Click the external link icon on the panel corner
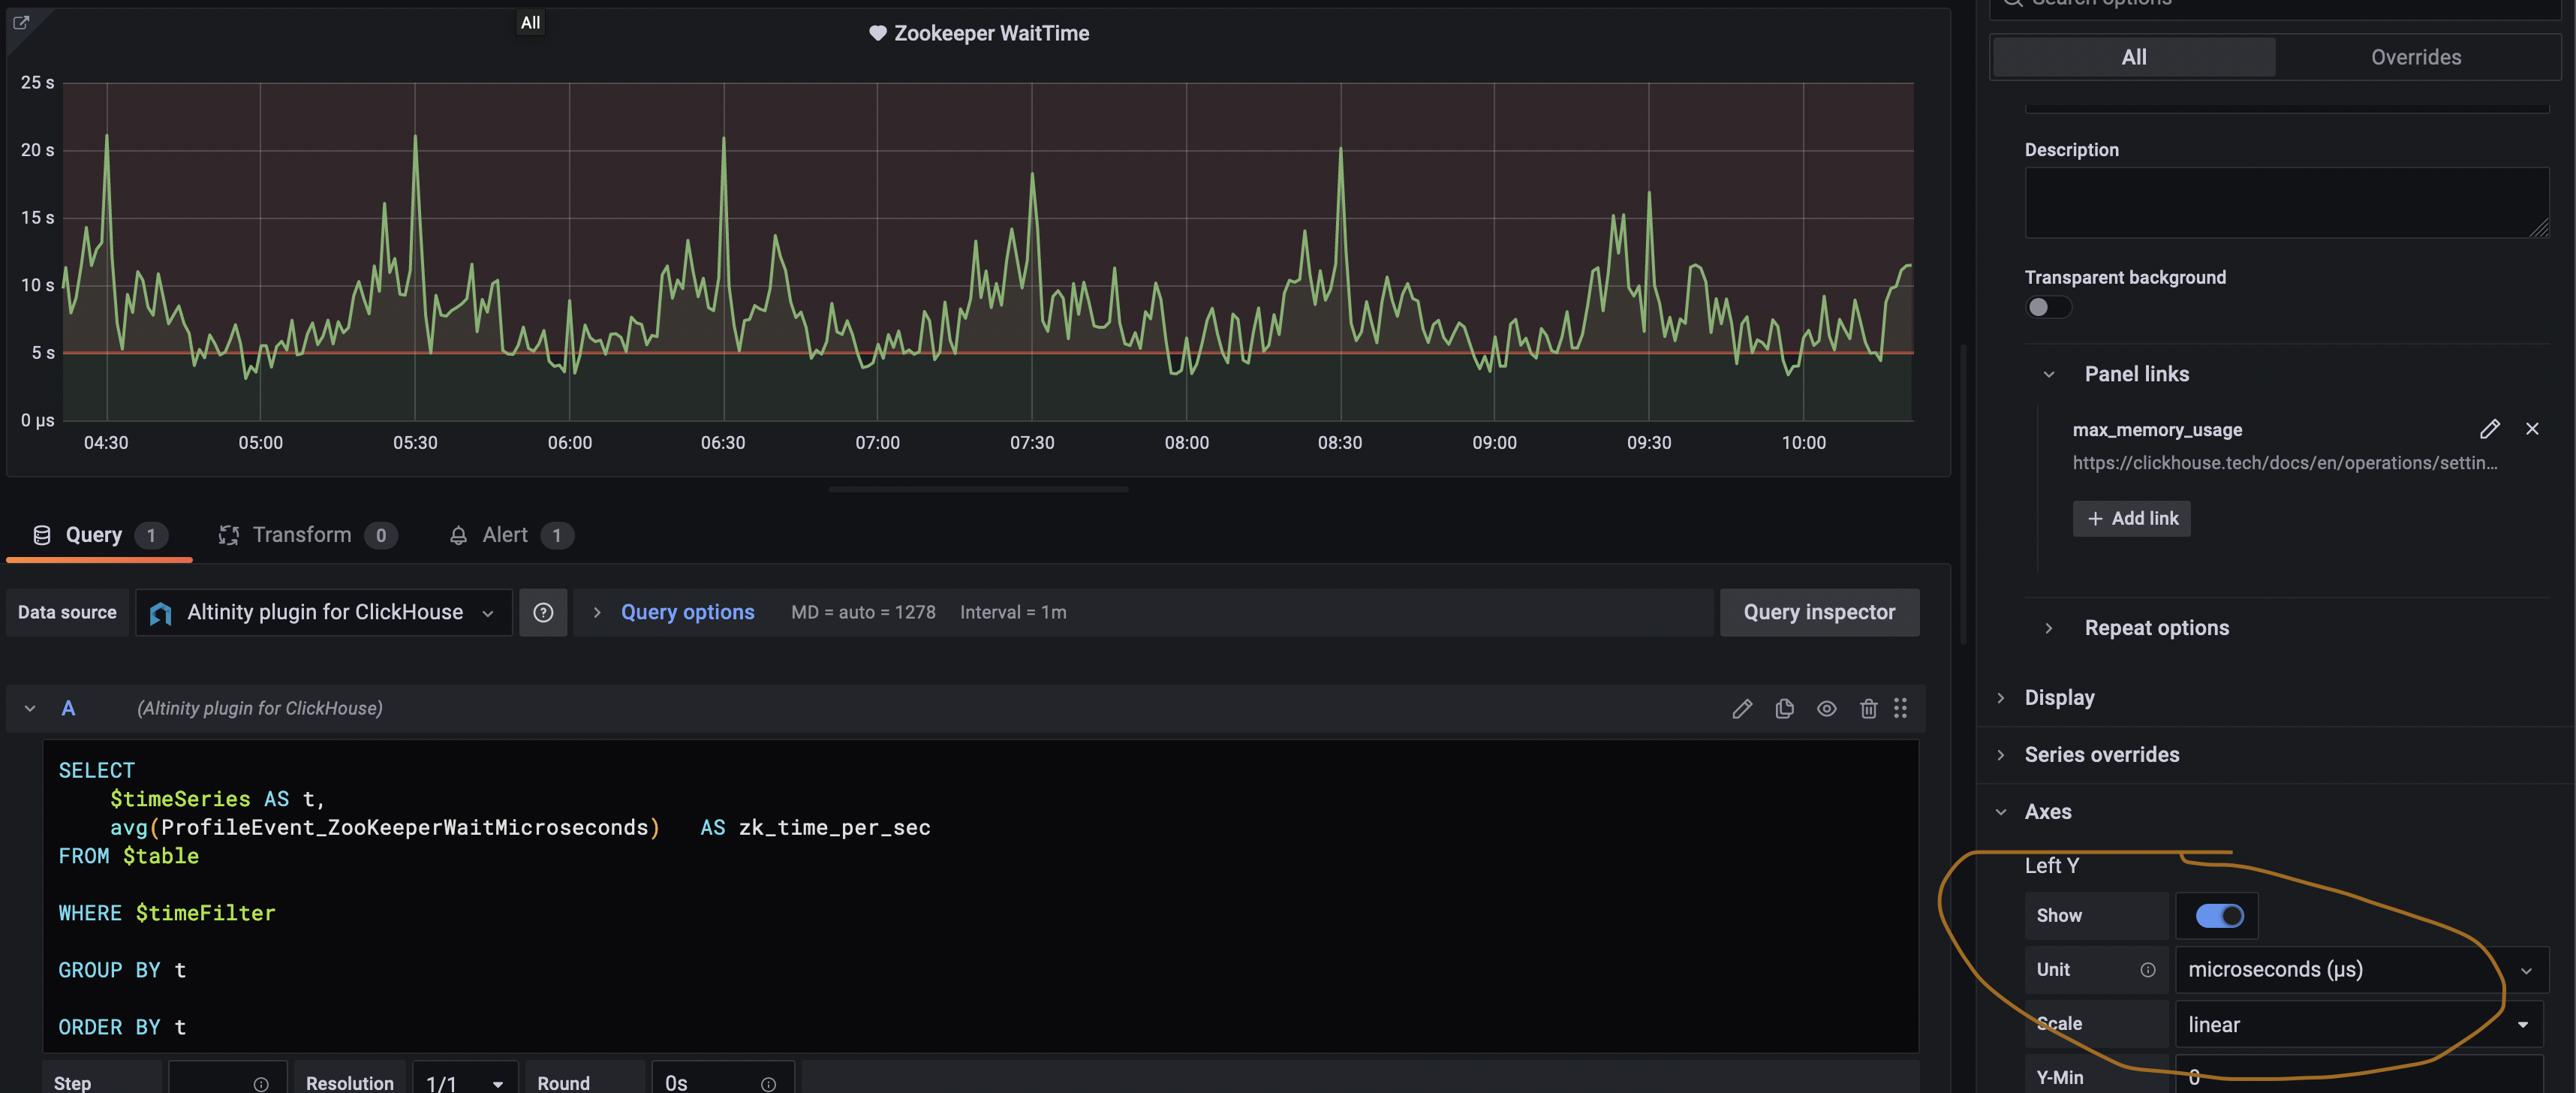 point(21,22)
